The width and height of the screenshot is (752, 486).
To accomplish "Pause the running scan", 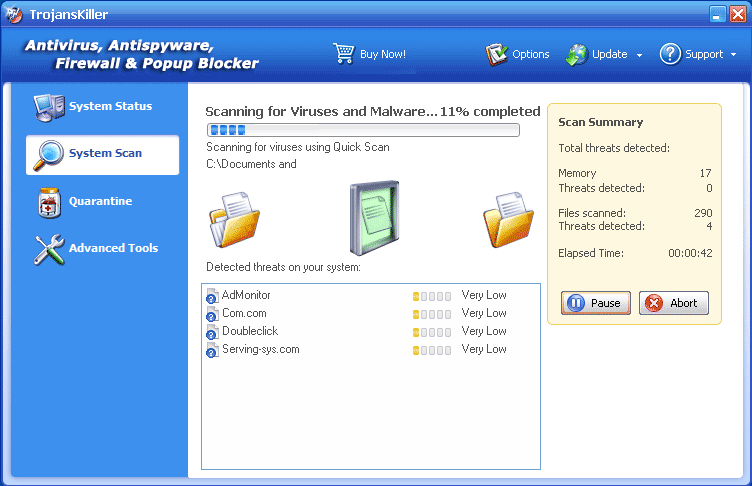I will click(x=595, y=303).
